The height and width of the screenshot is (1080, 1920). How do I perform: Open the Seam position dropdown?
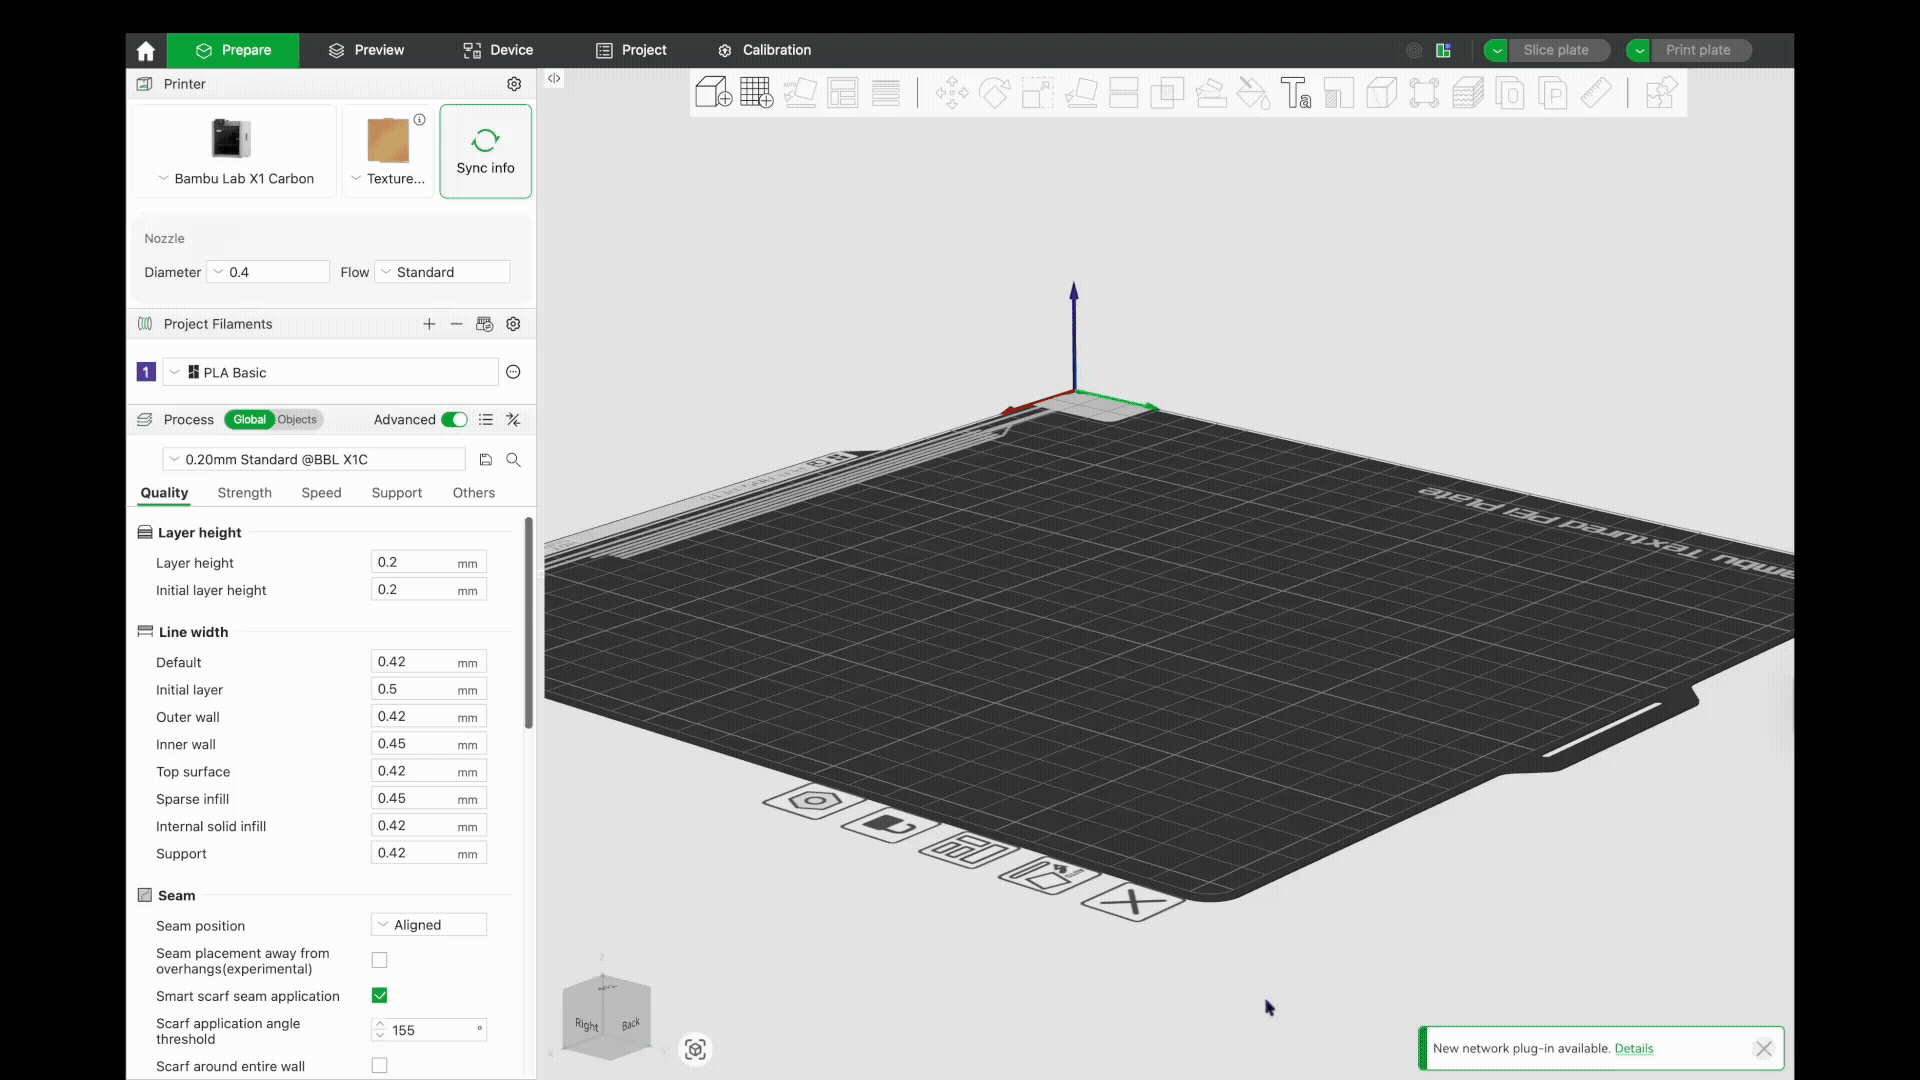(x=429, y=925)
